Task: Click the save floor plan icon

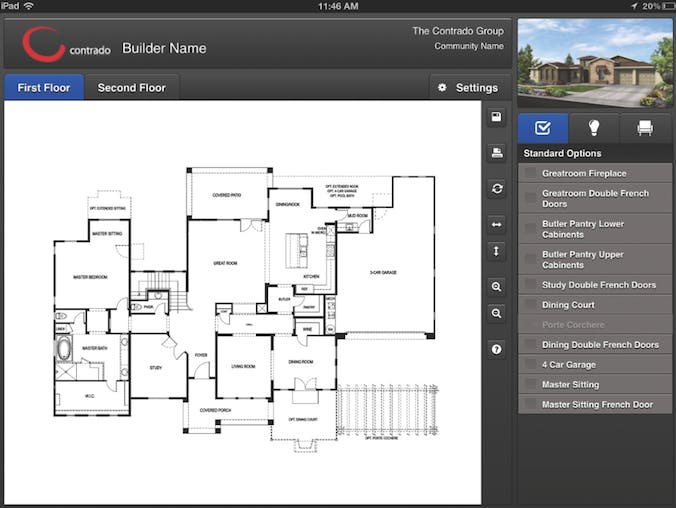Action: (496, 117)
